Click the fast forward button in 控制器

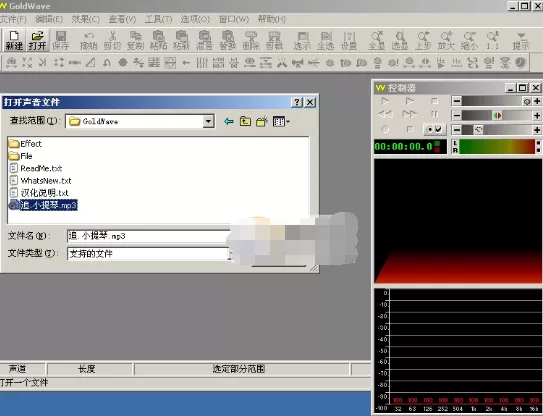click(x=409, y=114)
